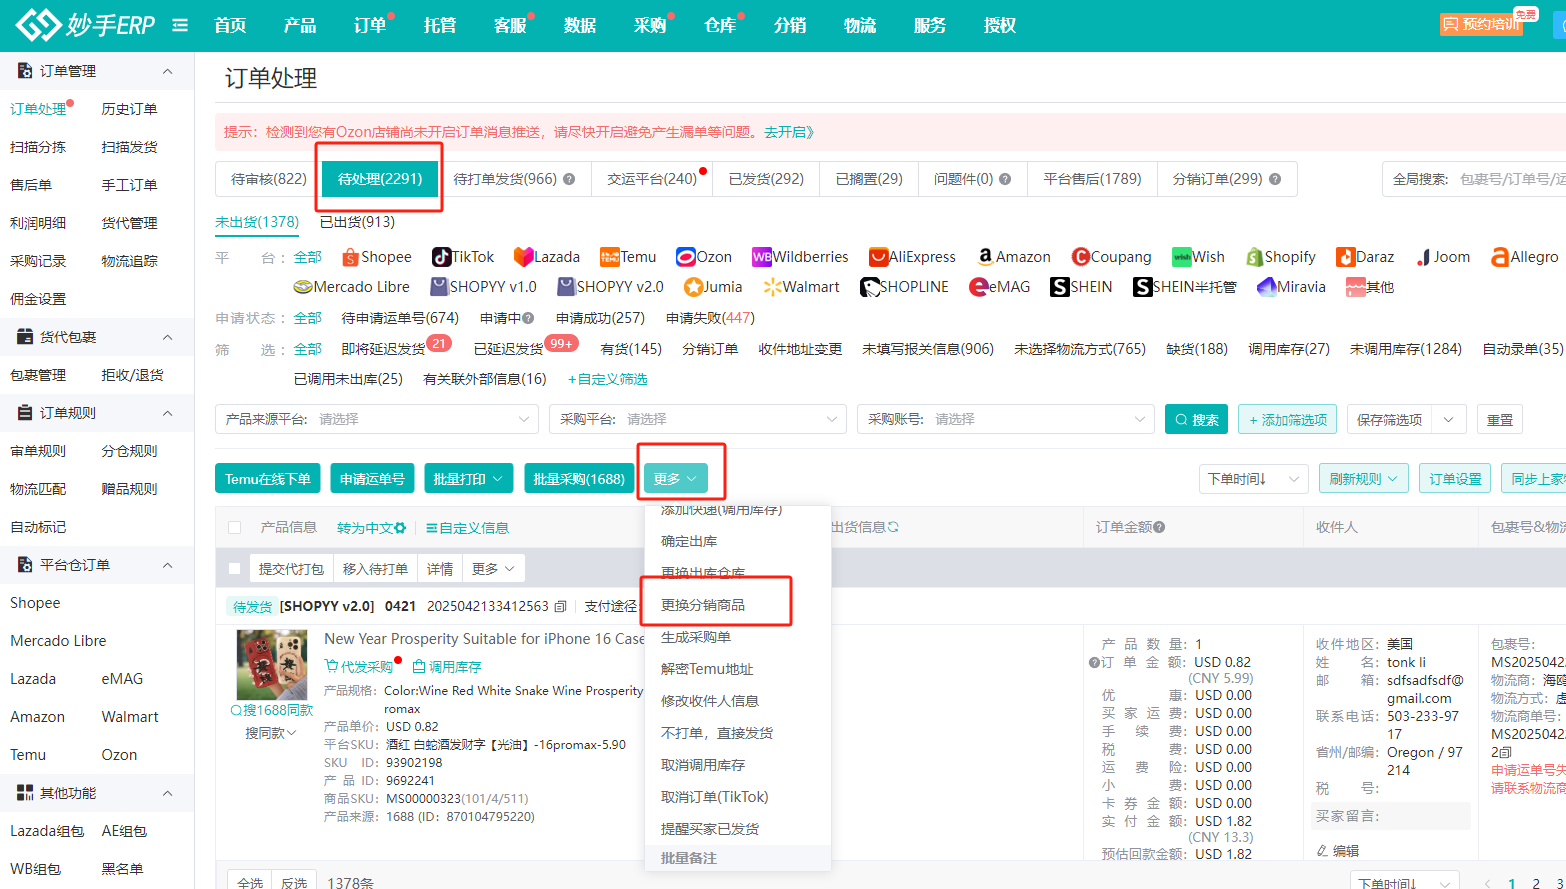This screenshot has height=889, width=1566.
Task: Open 采购账号 select dropdown
Action: [1006, 419]
